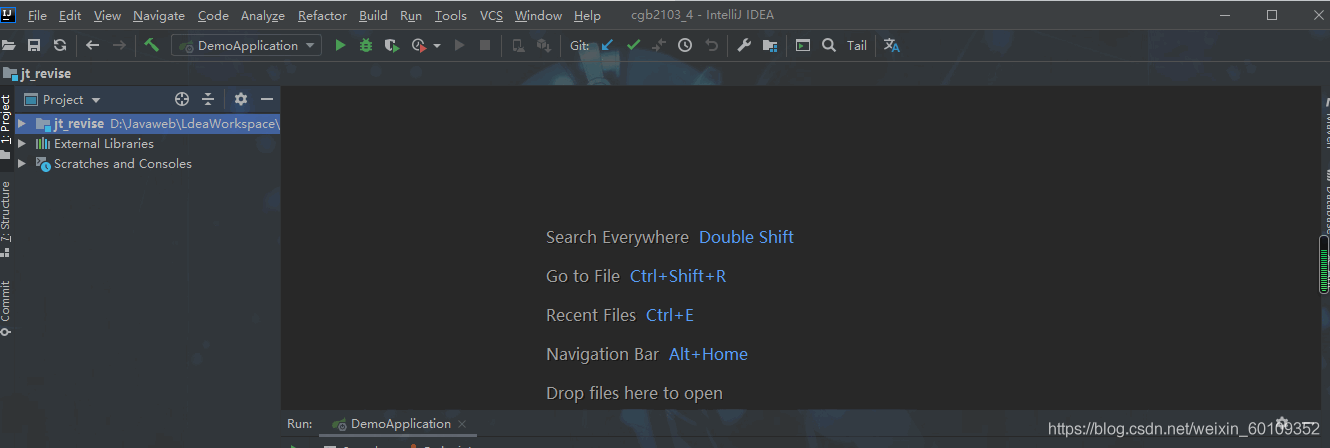Click the Tail toolbar button
This screenshot has width=1330, height=448.
click(857, 45)
